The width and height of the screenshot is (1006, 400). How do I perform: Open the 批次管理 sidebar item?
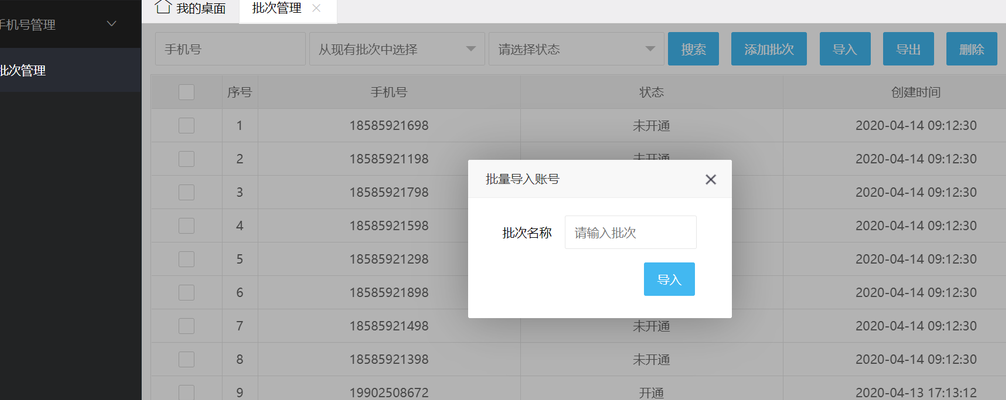pos(71,71)
